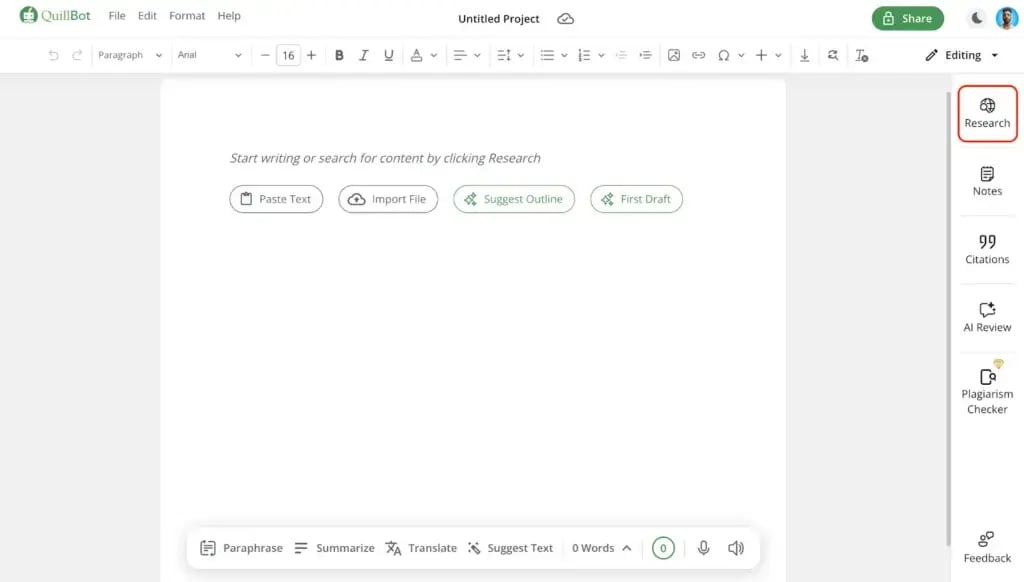This screenshot has width=1024, height=582.
Task: Launch AI Review from the sidebar
Action: pos(987,317)
